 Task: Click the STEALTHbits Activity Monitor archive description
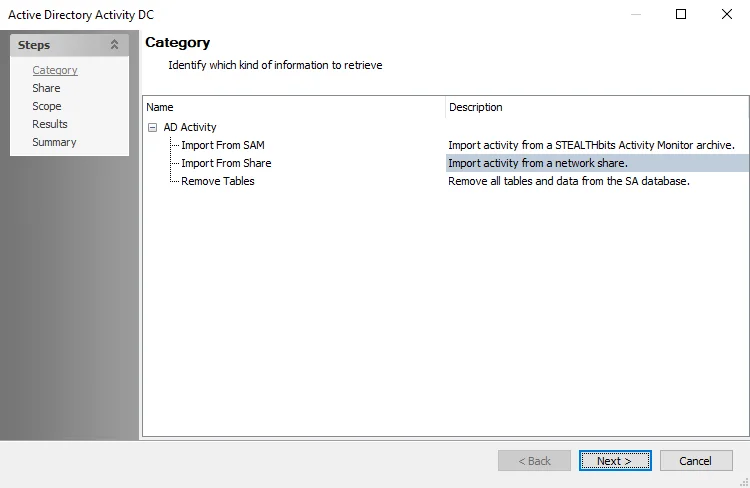click(591, 145)
